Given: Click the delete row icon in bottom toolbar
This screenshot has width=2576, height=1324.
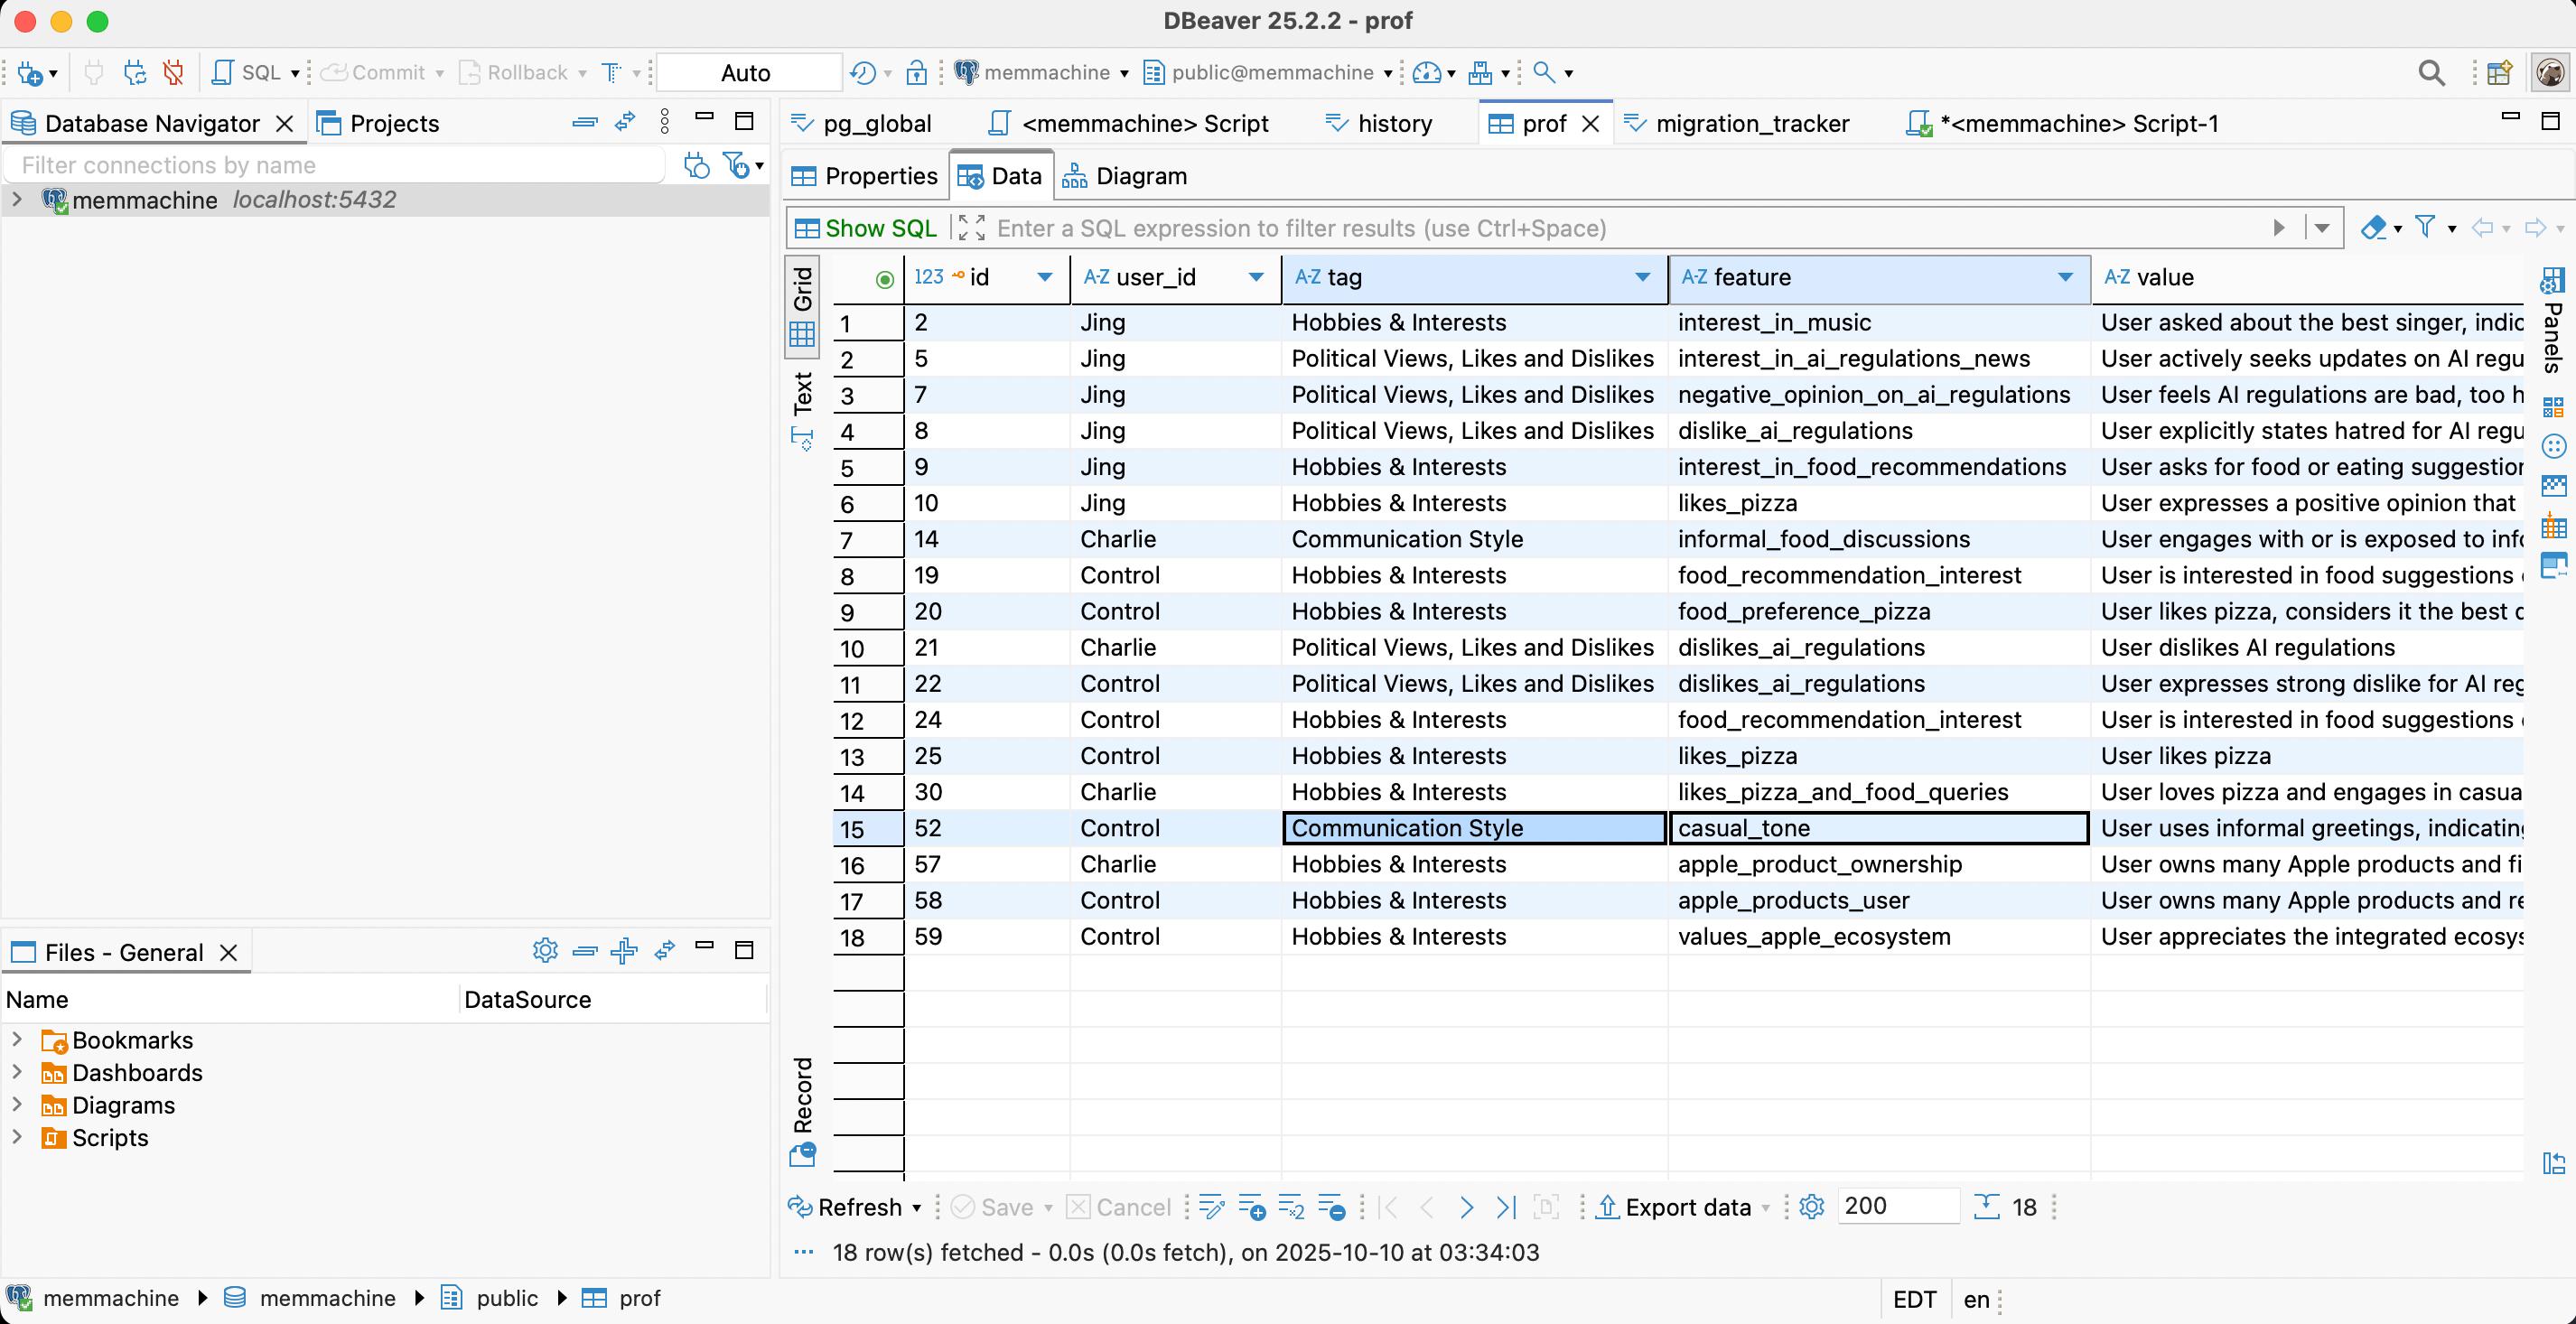Looking at the screenshot, I should point(1331,1207).
